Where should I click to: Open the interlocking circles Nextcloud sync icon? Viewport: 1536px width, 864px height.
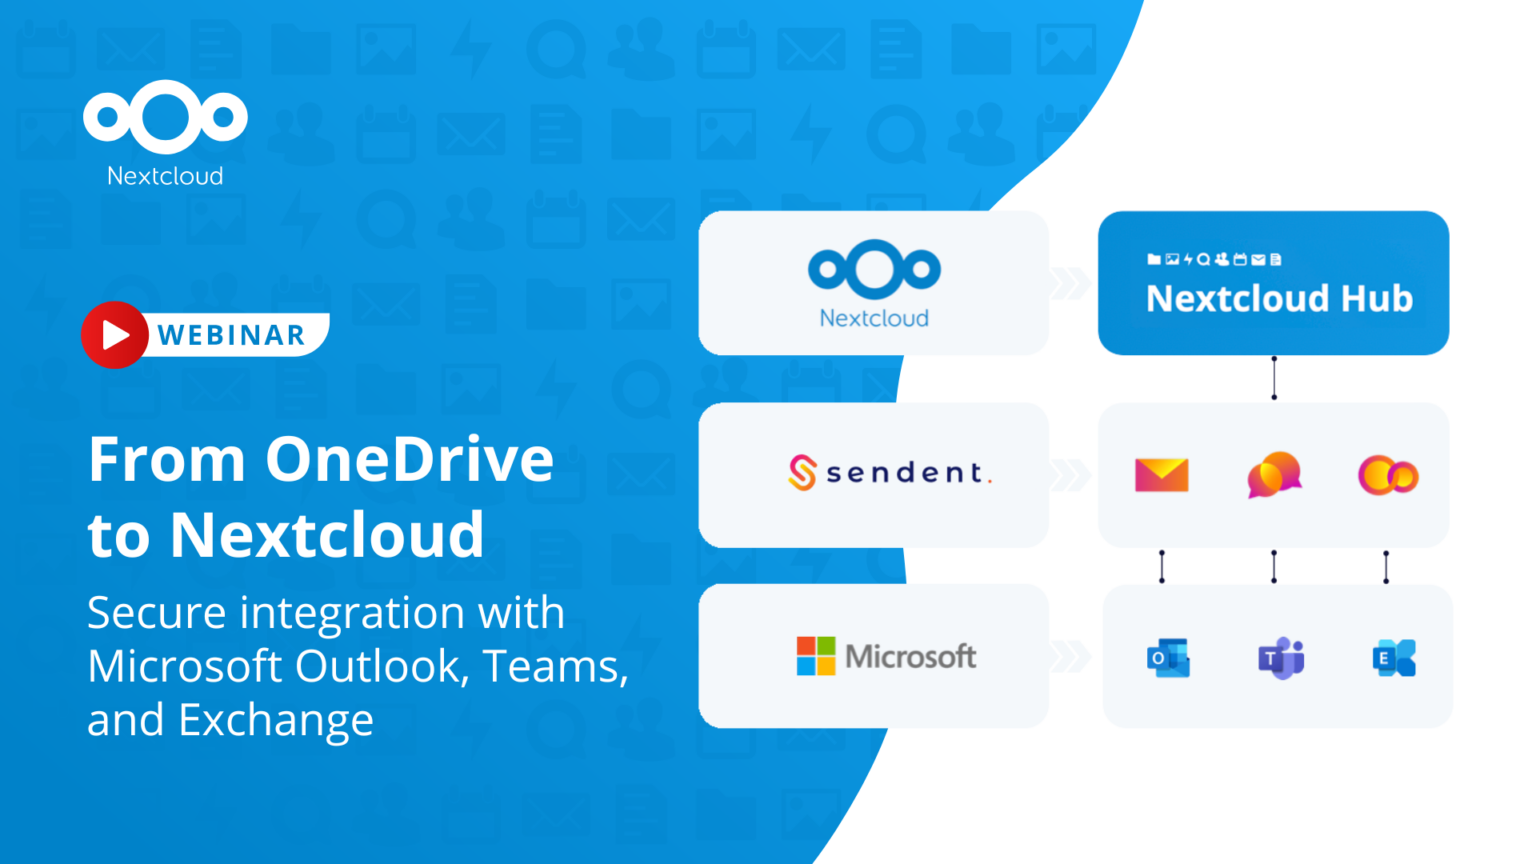point(1387,476)
